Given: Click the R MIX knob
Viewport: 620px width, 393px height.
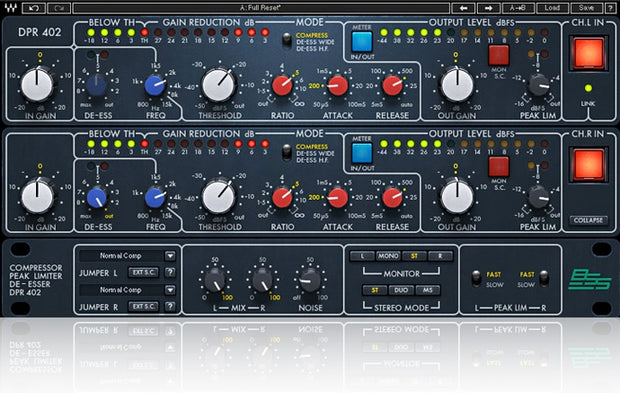Looking at the screenshot, I should coord(263,280).
